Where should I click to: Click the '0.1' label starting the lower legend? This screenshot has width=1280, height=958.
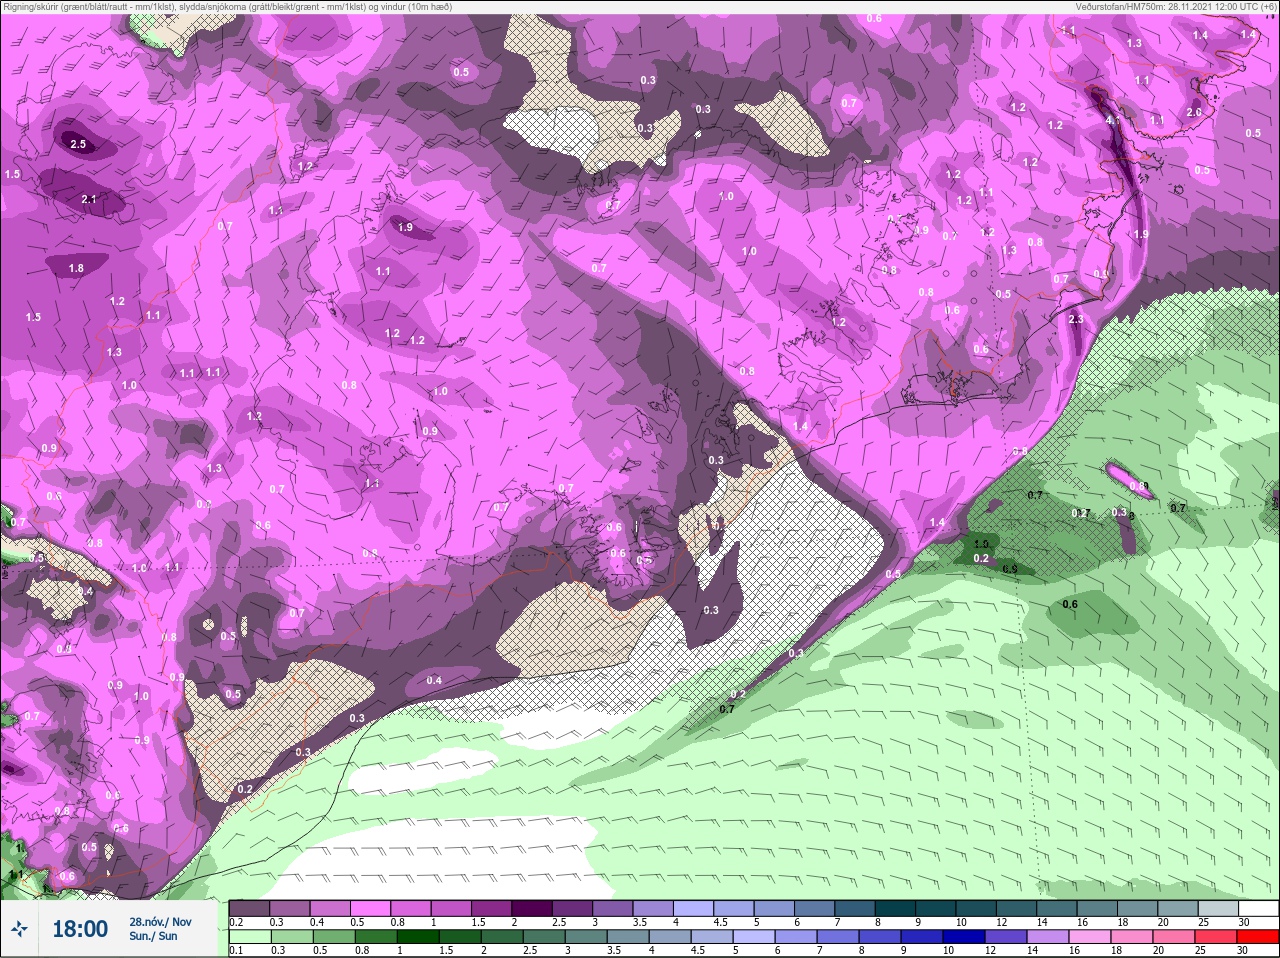point(236,951)
